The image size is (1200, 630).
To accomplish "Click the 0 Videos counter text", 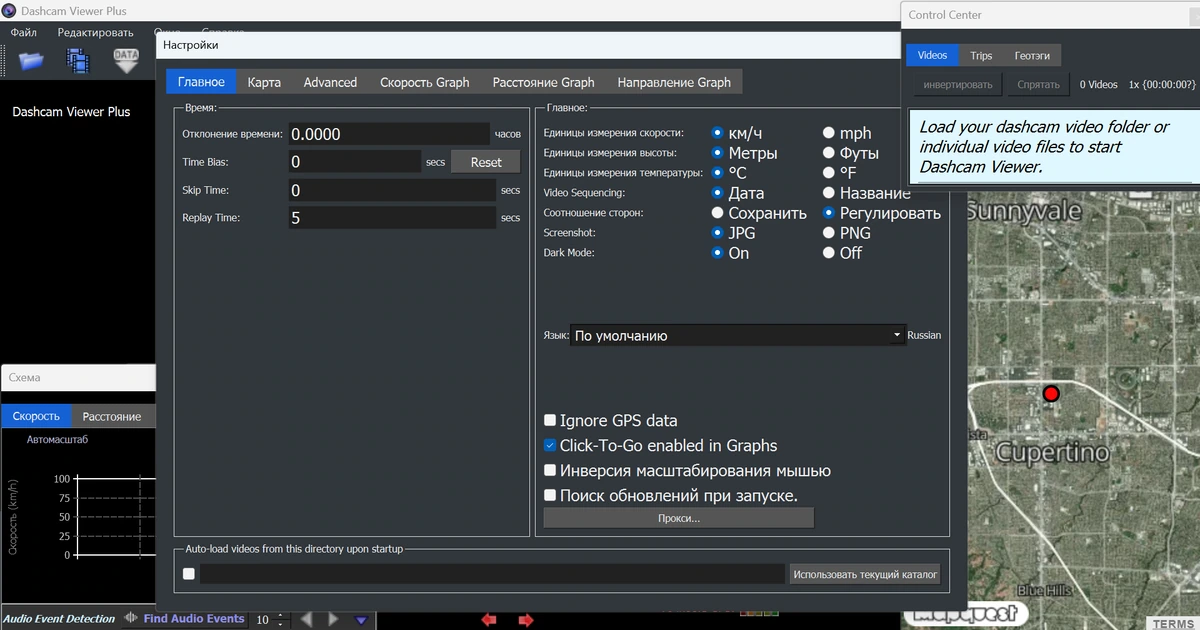I will [1099, 85].
